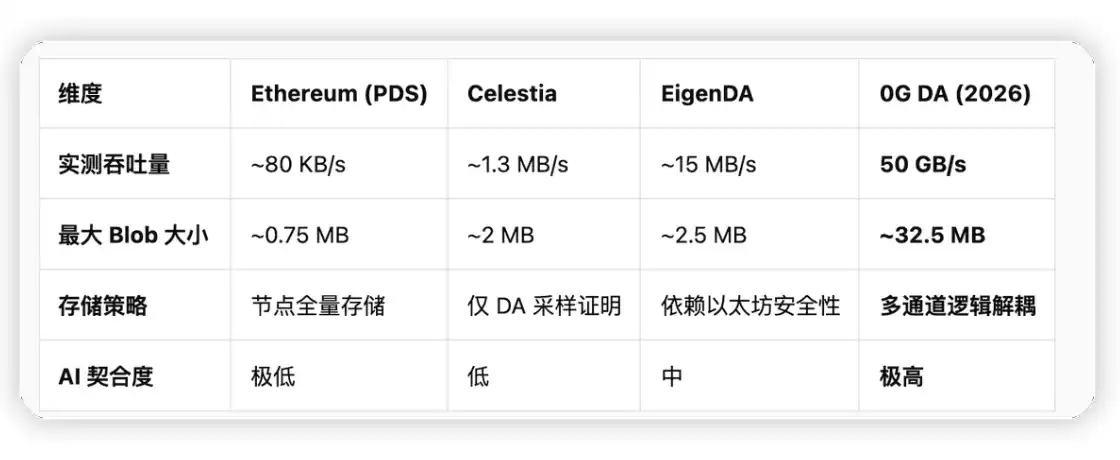Click the 节点全量存储 cell
Image resolution: width=1120 pixels, height=460 pixels.
coord(318,306)
